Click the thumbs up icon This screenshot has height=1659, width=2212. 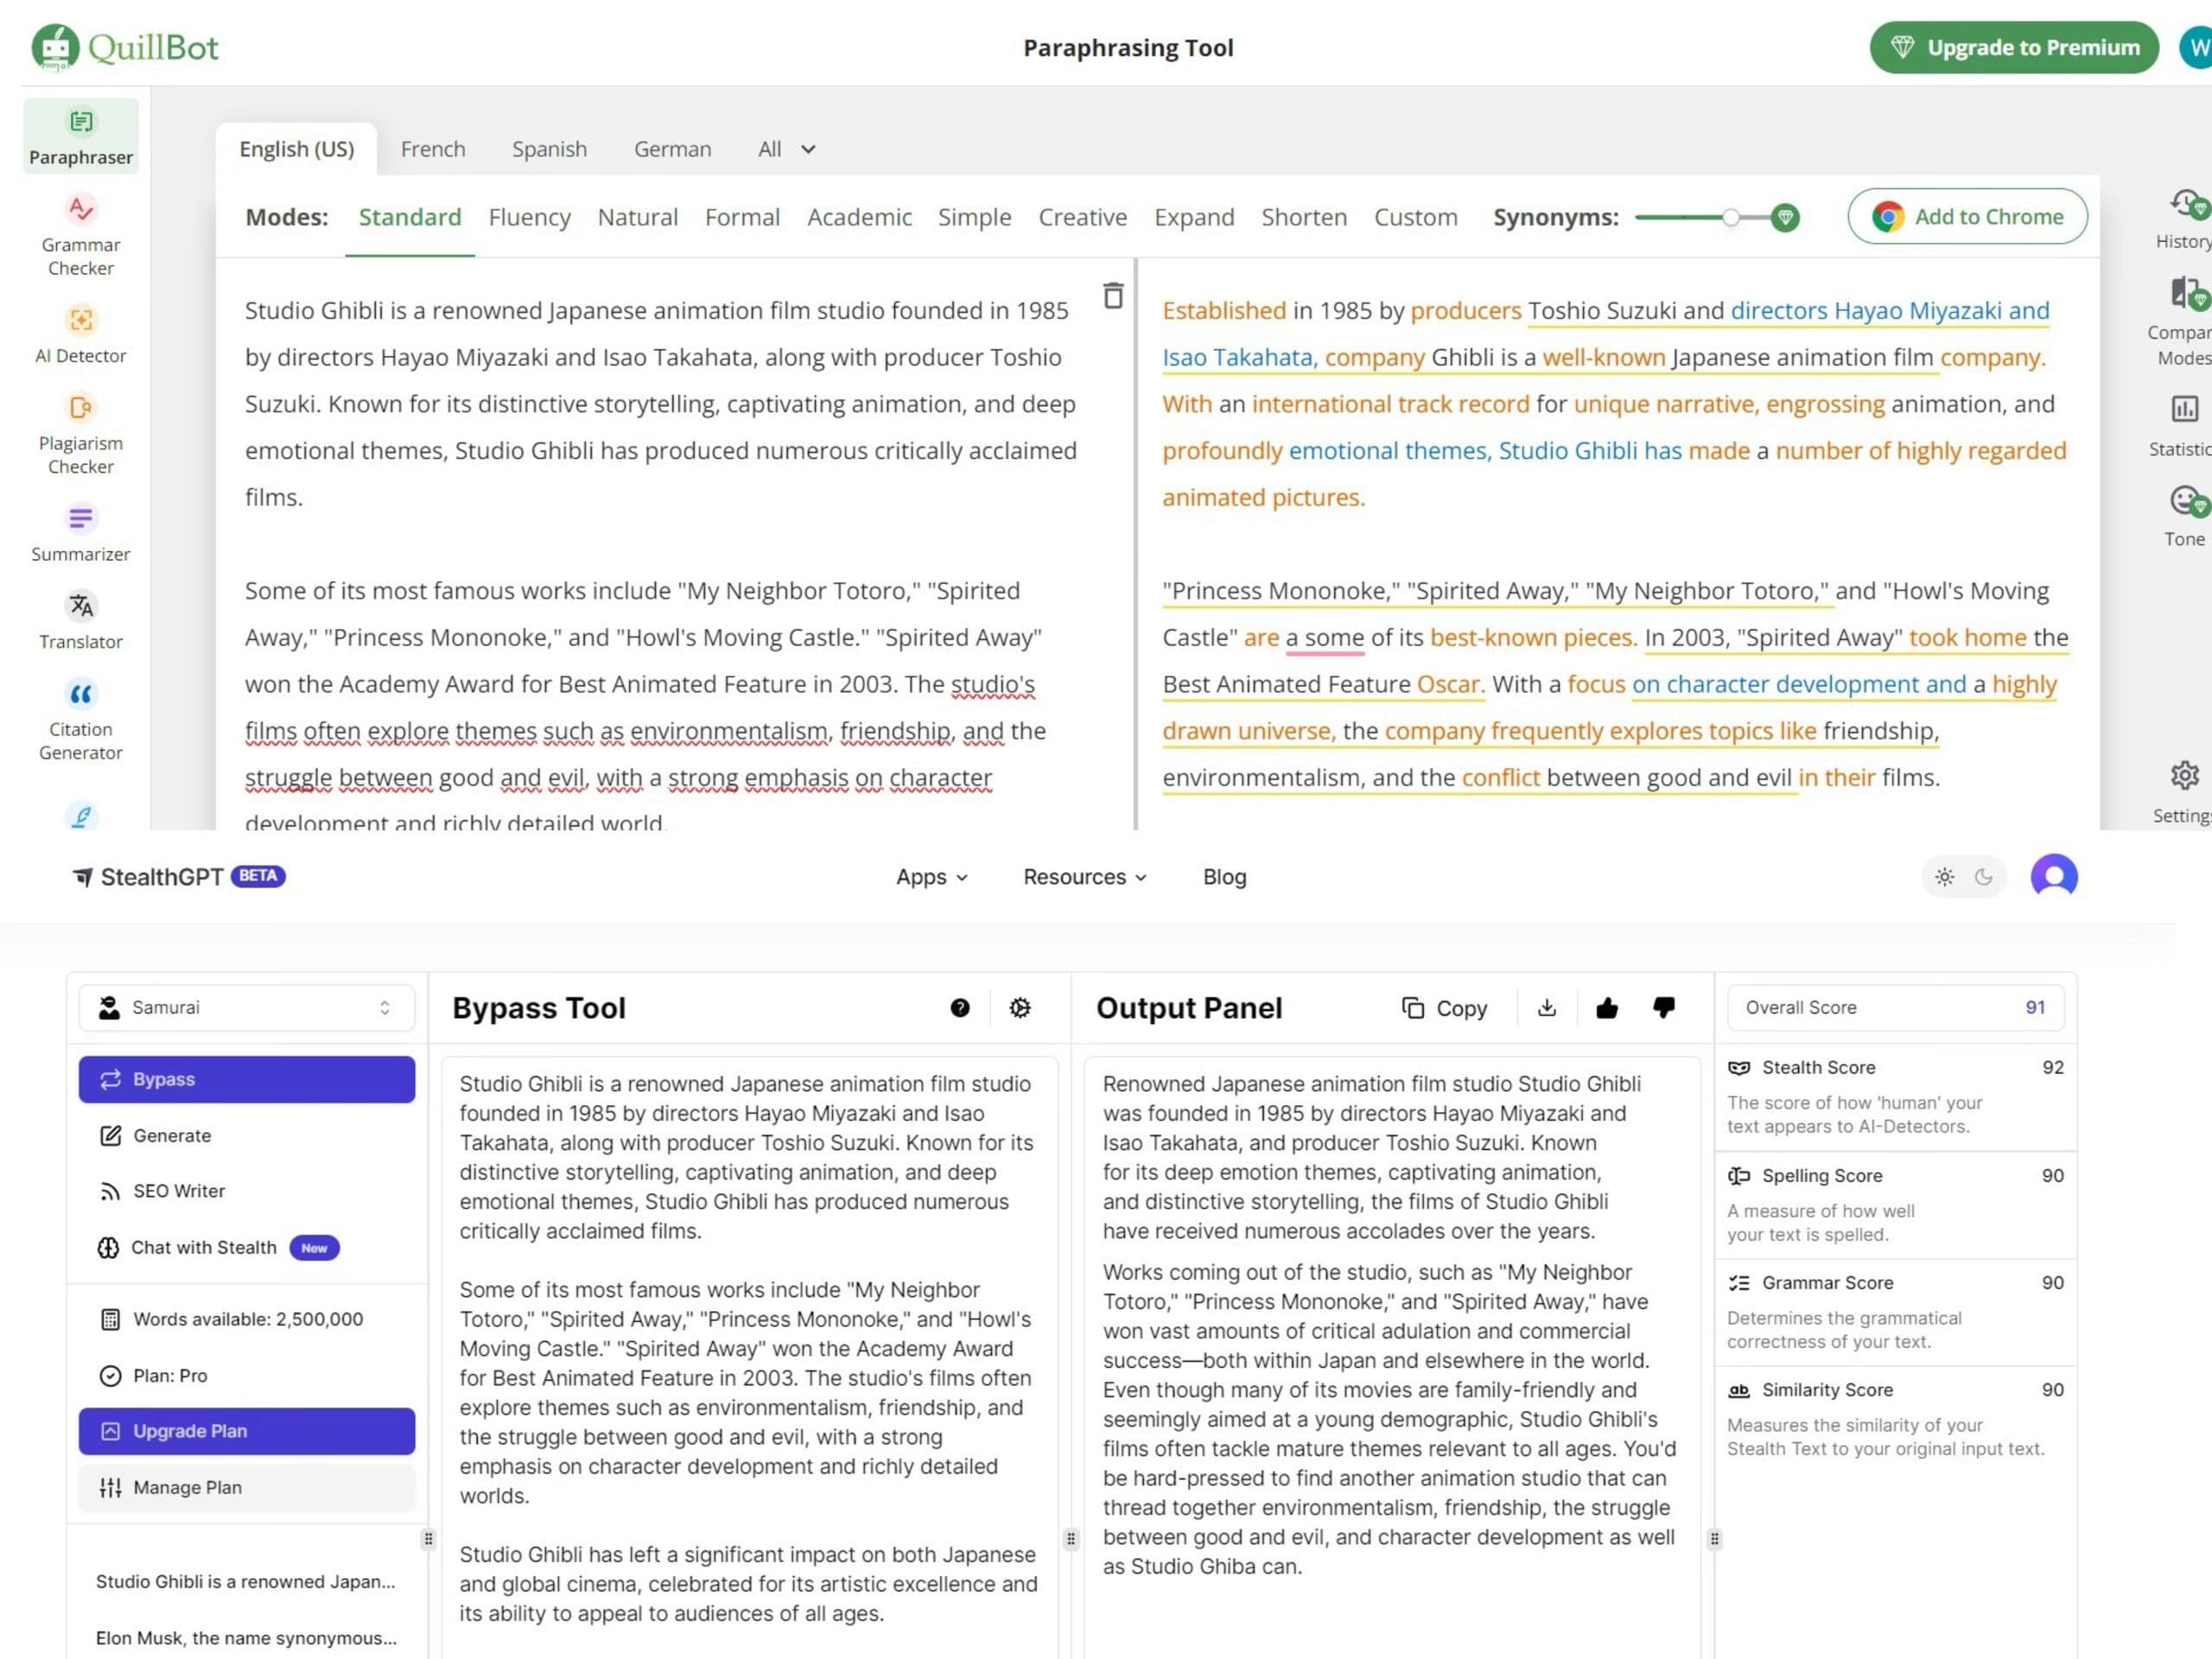[x=1606, y=1007]
